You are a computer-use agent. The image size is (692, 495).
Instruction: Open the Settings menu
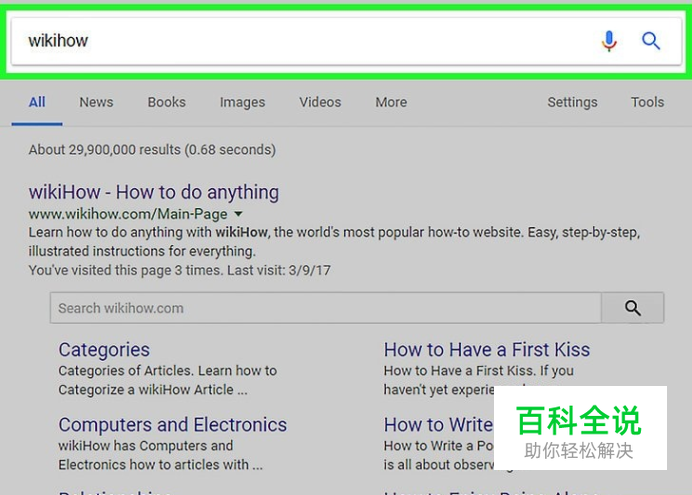(x=572, y=102)
